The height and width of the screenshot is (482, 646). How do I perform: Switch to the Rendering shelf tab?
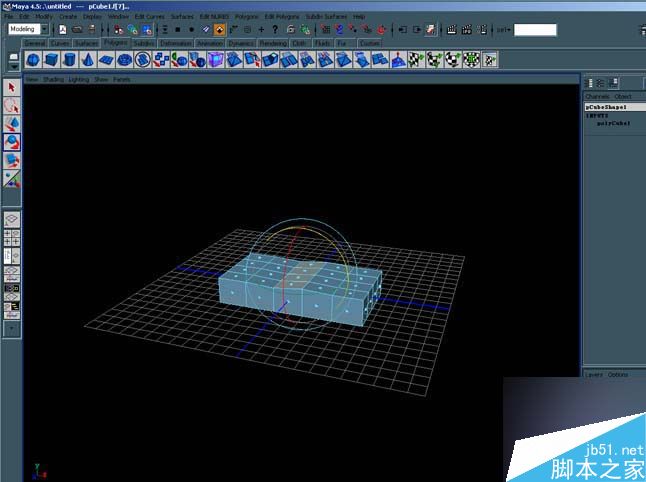(273, 43)
